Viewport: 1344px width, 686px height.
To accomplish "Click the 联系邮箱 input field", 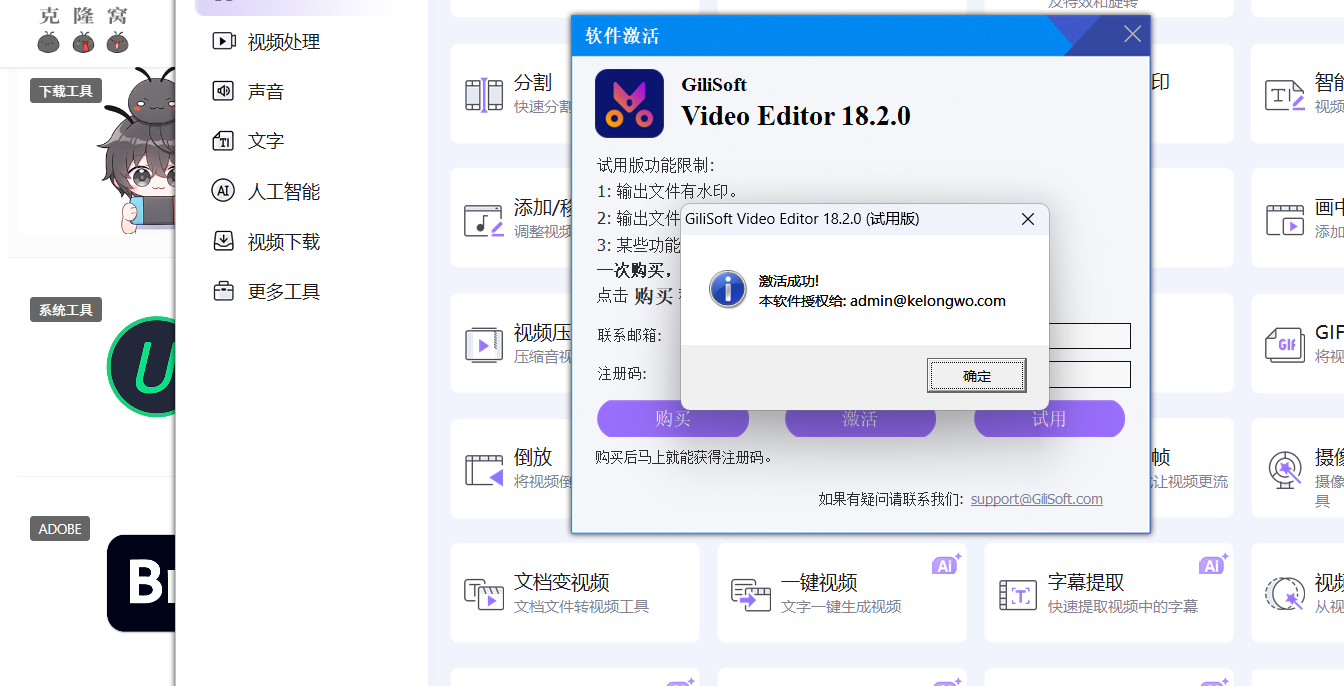I will click(x=1090, y=336).
